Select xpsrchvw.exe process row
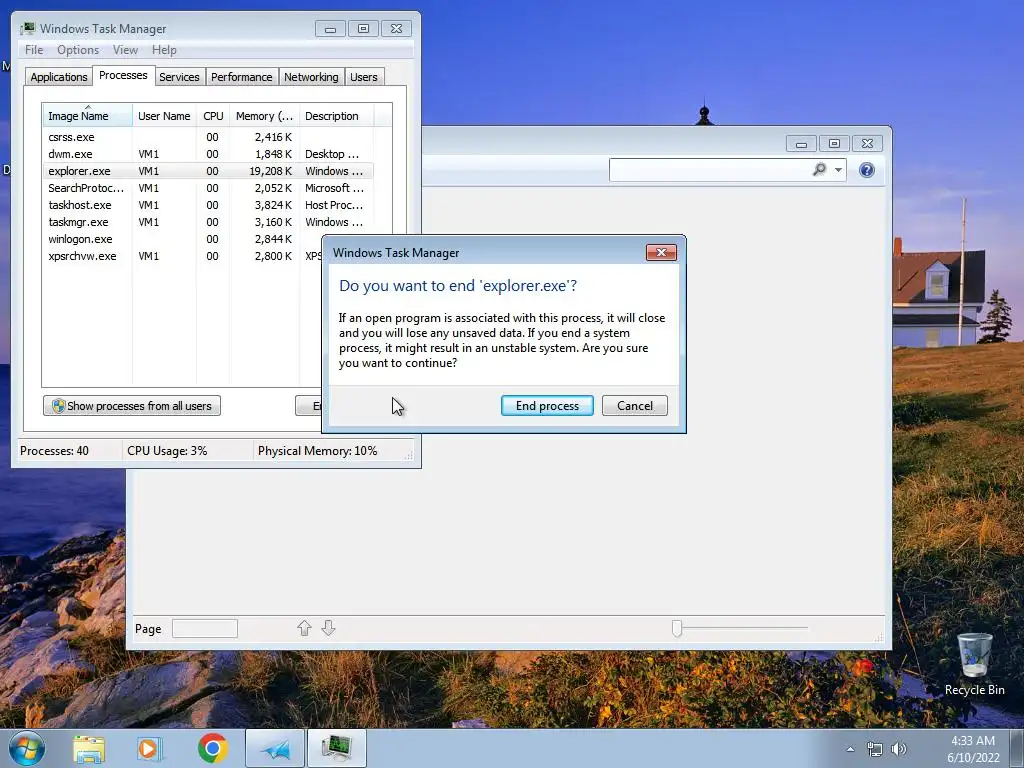 (x=183, y=256)
